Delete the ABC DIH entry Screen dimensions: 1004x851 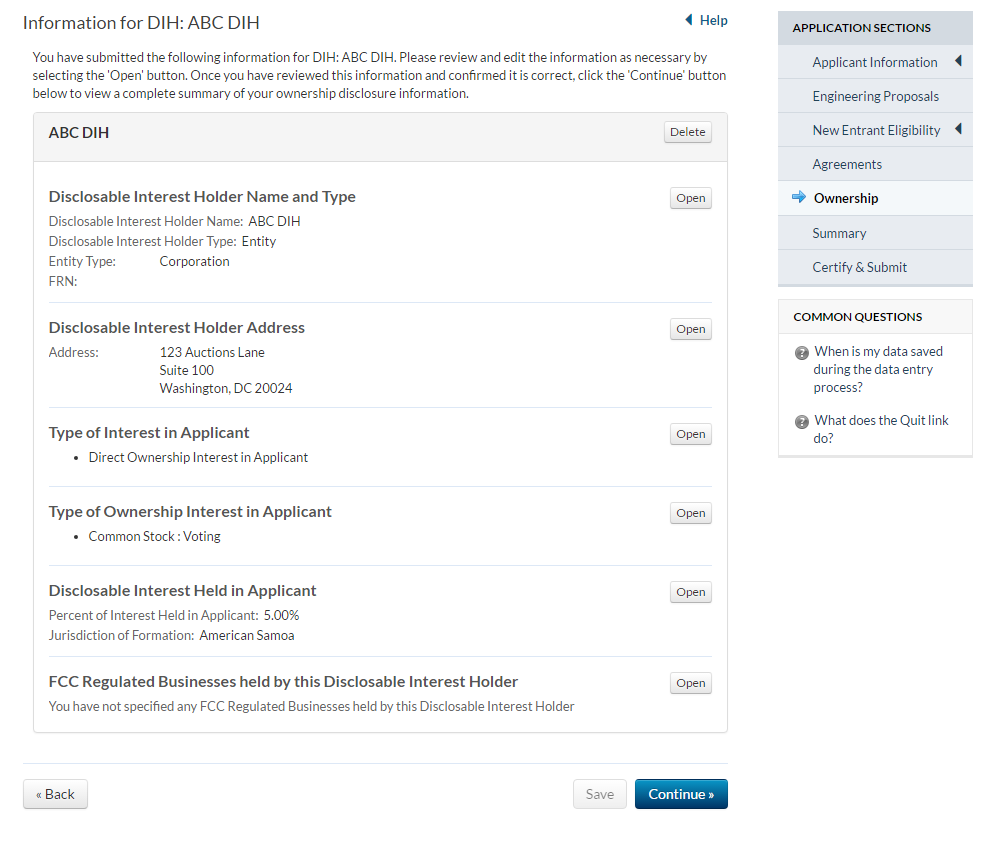click(687, 132)
